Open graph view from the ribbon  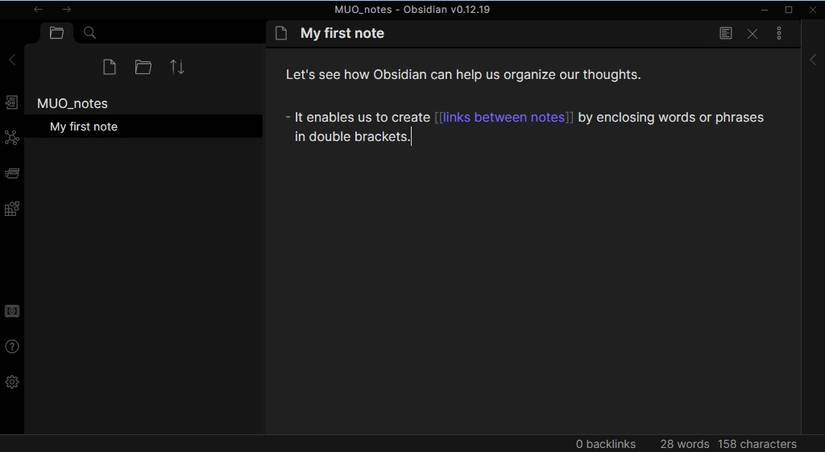(x=12, y=137)
